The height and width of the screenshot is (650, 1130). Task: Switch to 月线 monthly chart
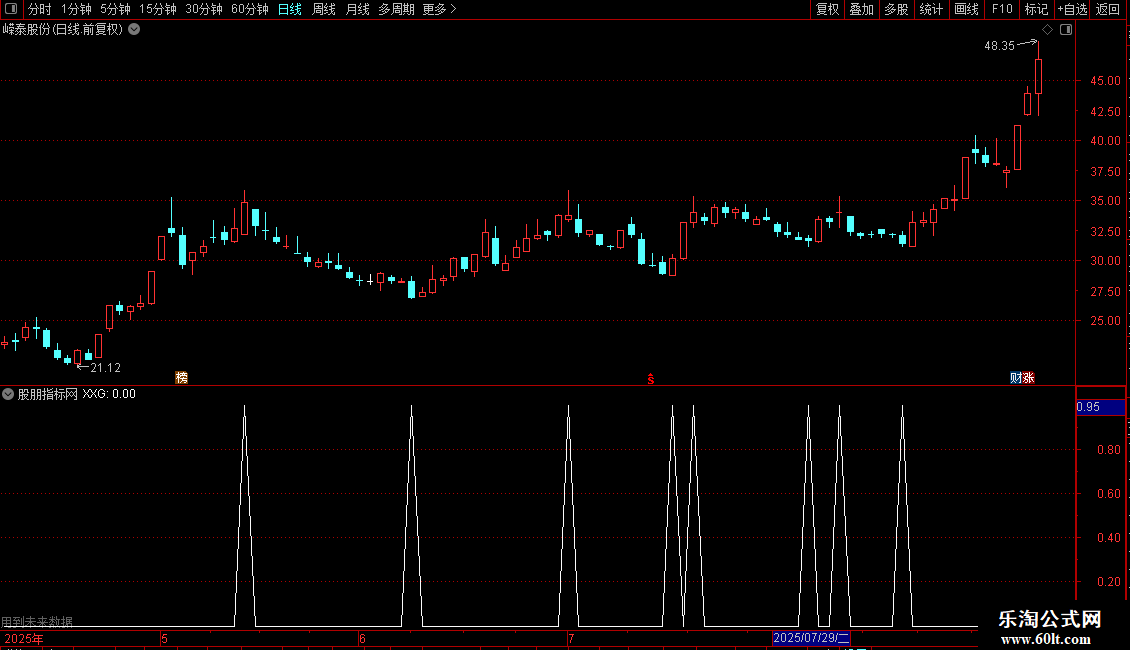(x=357, y=9)
